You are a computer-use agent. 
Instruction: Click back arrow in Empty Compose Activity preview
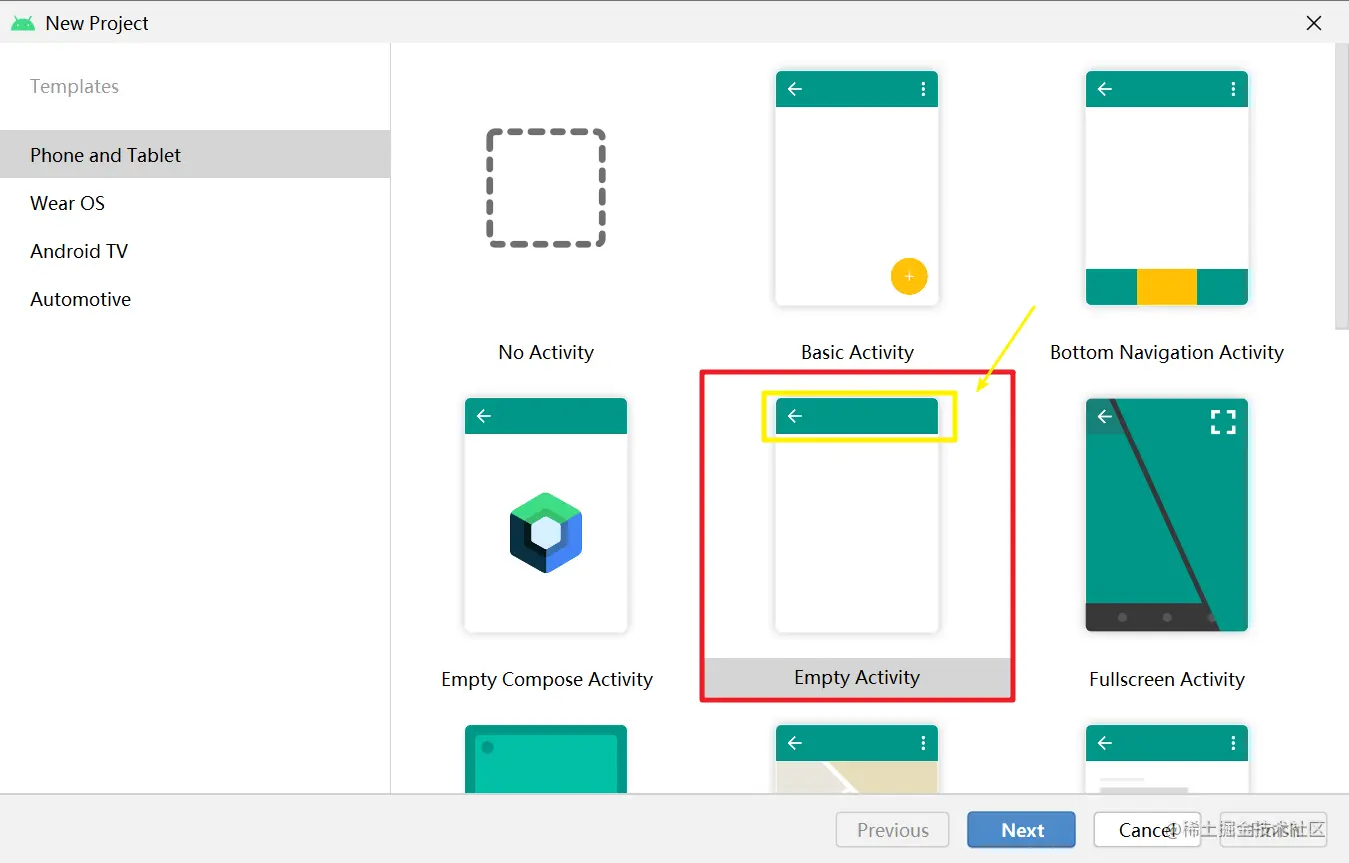pyautogui.click(x=484, y=416)
